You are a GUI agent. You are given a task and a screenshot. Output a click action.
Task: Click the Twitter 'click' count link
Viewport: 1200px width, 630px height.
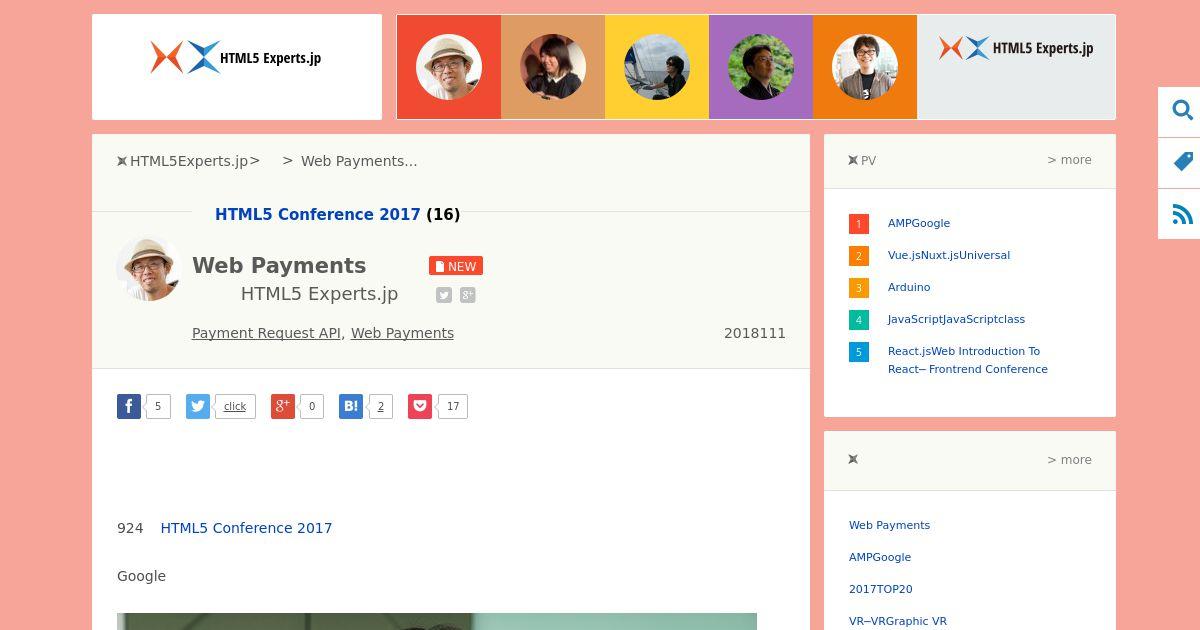235,406
